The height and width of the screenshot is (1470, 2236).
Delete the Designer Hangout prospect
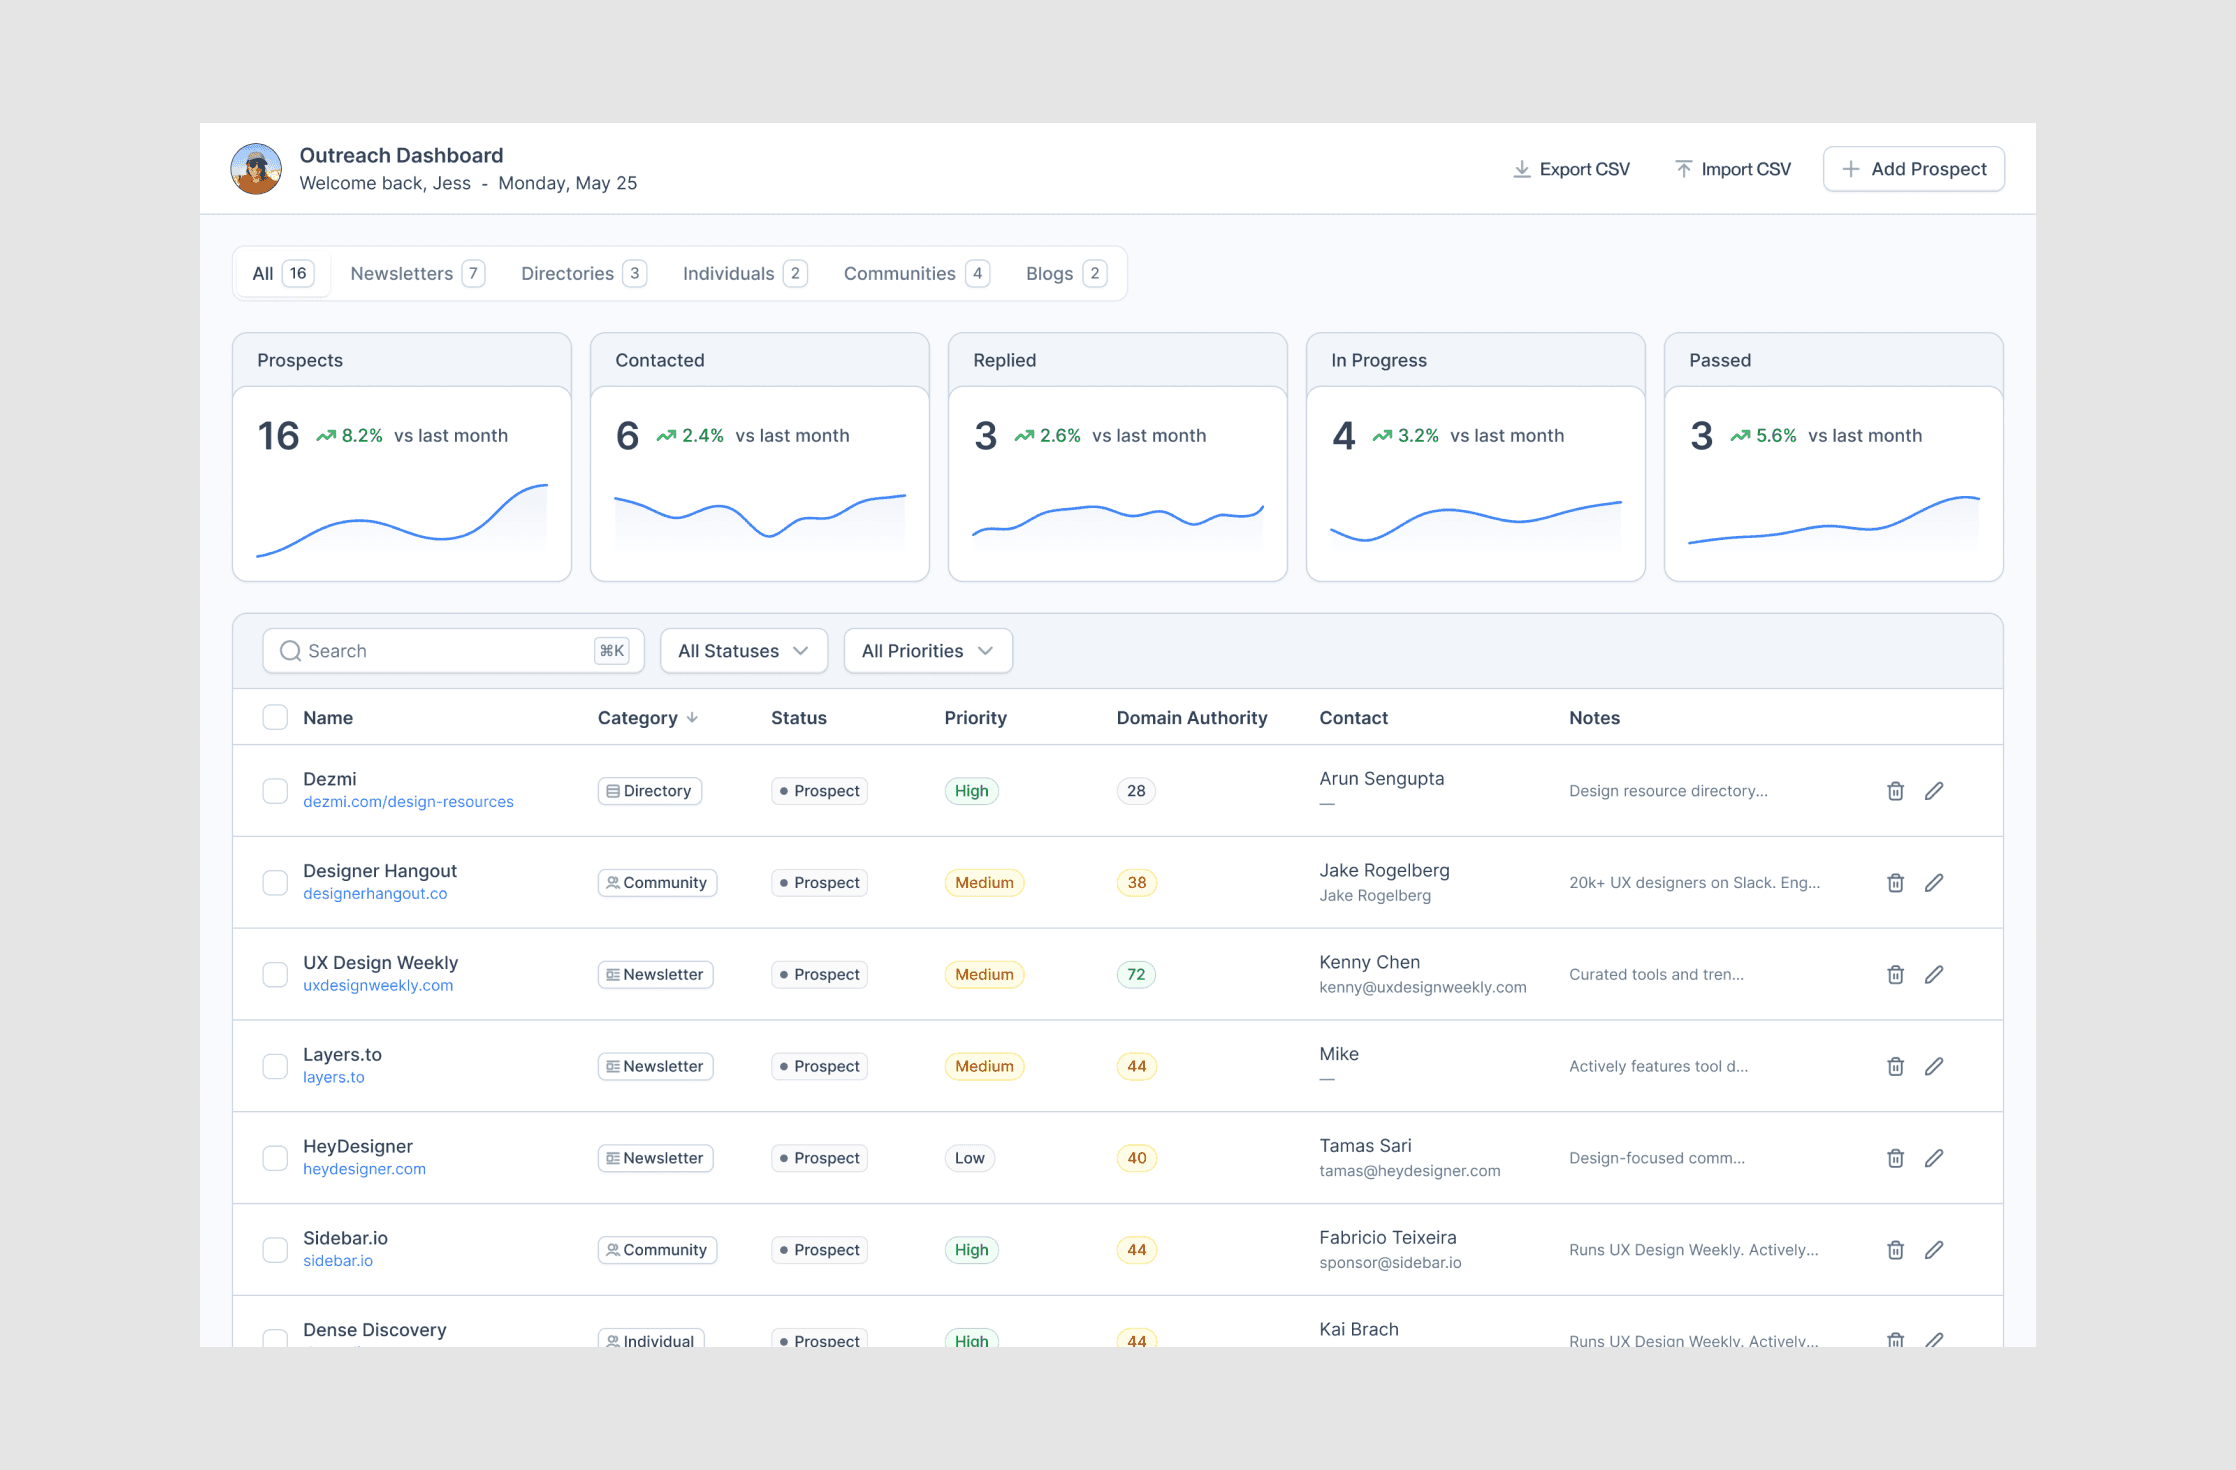pos(1895,883)
